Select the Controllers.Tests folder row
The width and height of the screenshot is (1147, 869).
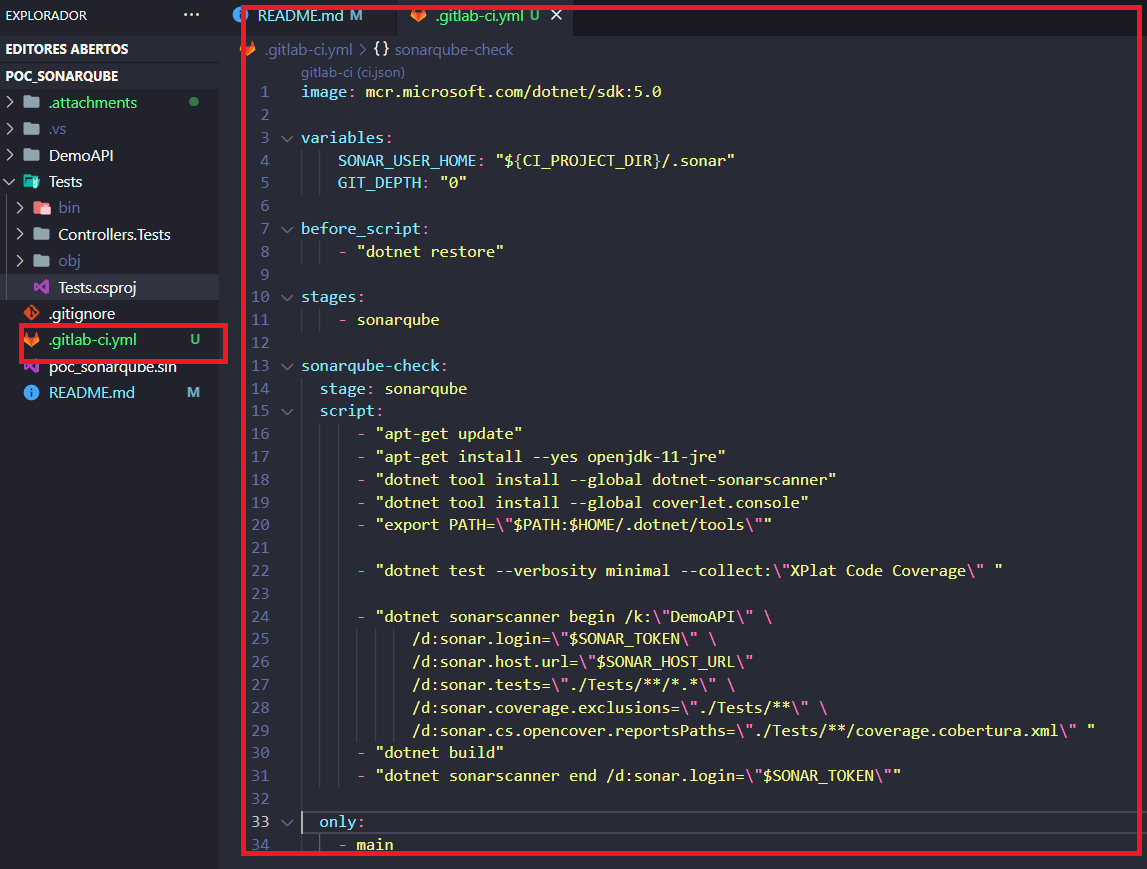pyautogui.click(x=110, y=234)
